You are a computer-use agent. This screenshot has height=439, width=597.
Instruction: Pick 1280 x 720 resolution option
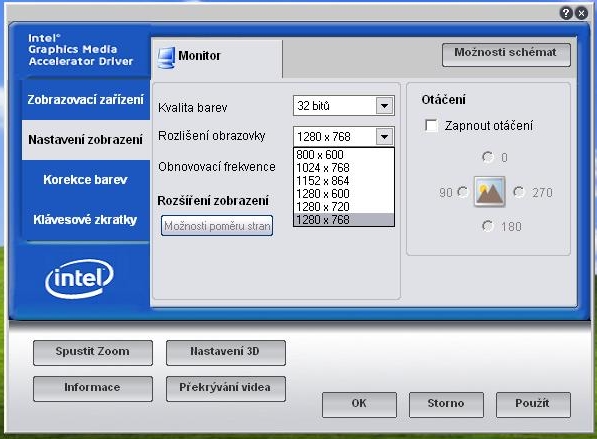344,206
